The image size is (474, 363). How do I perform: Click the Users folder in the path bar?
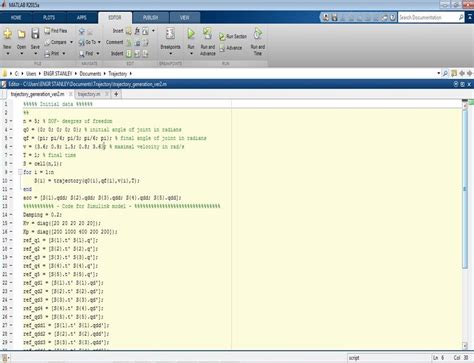pos(31,74)
